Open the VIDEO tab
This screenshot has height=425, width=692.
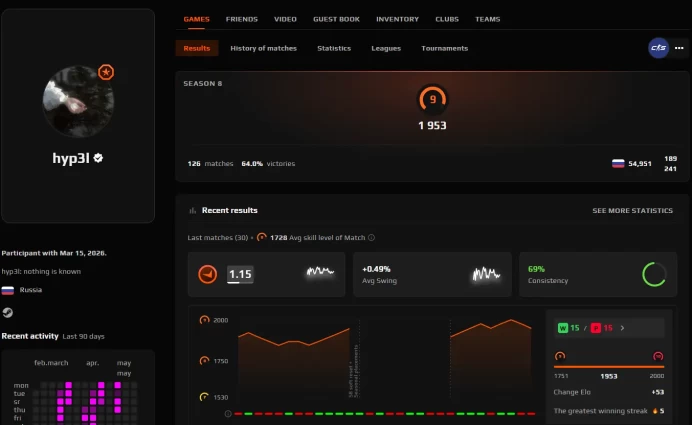(285, 19)
